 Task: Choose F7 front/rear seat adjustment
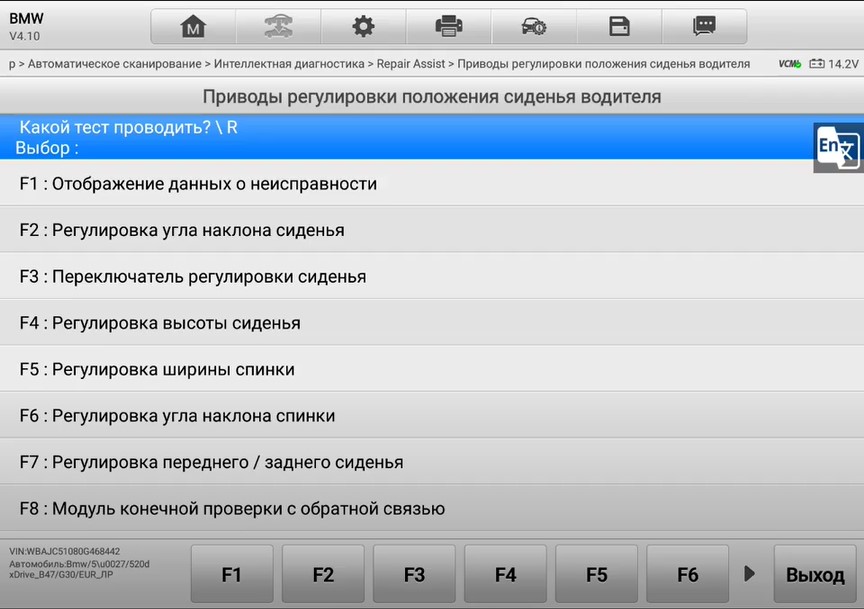tap(432, 462)
